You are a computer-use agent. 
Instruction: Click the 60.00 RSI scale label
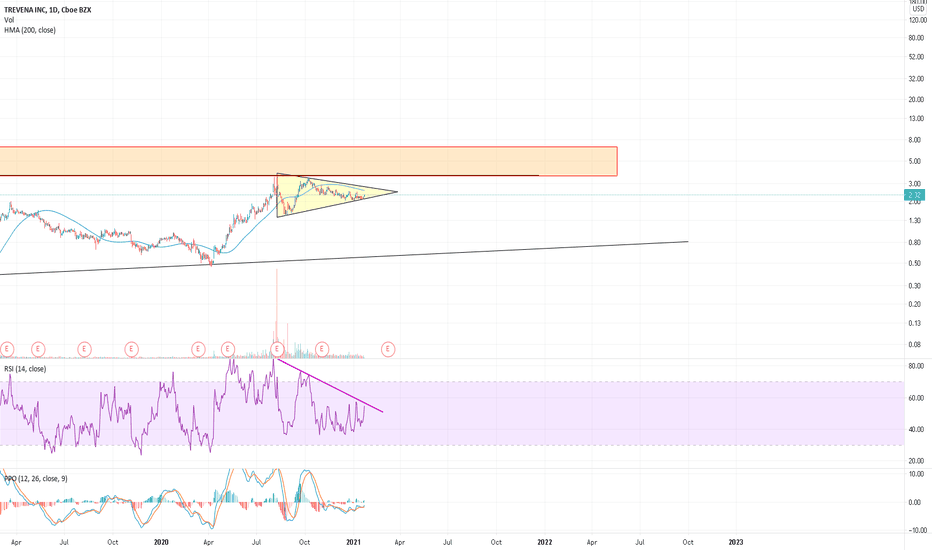pos(917,398)
